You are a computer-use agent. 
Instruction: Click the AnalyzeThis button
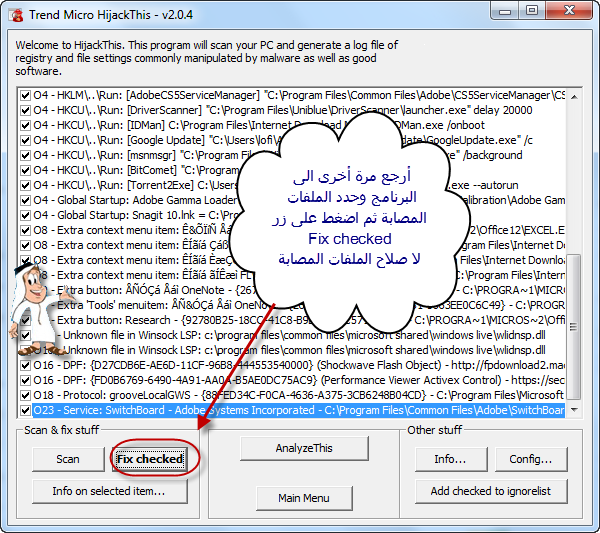[304, 448]
